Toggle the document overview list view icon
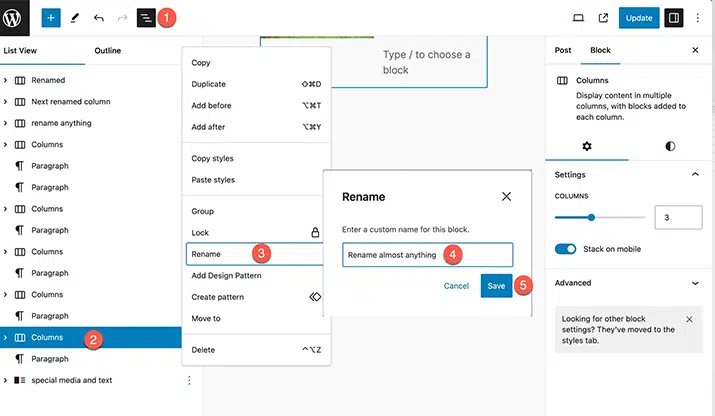 [146, 18]
